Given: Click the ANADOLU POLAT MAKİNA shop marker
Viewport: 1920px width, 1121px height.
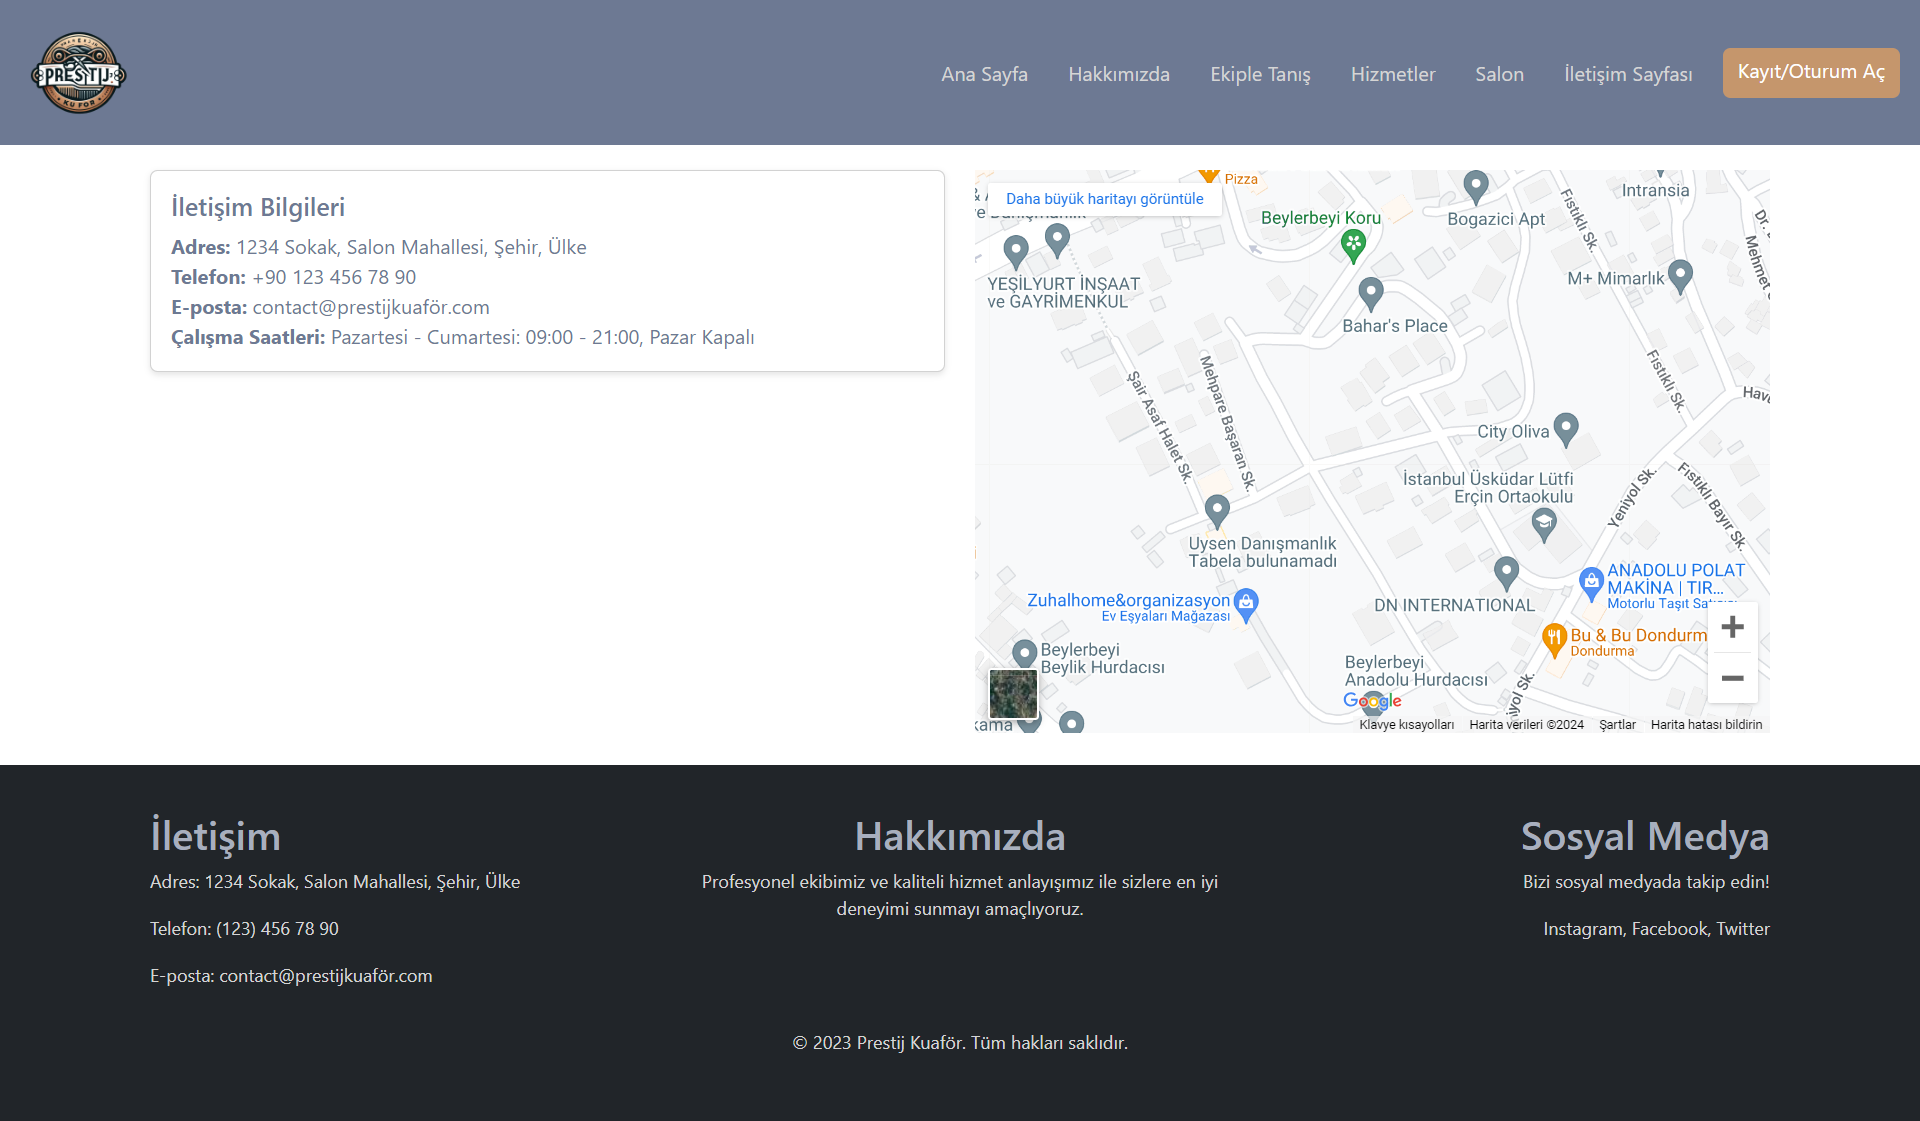Looking at the screenshot, I should point(1591,581).
